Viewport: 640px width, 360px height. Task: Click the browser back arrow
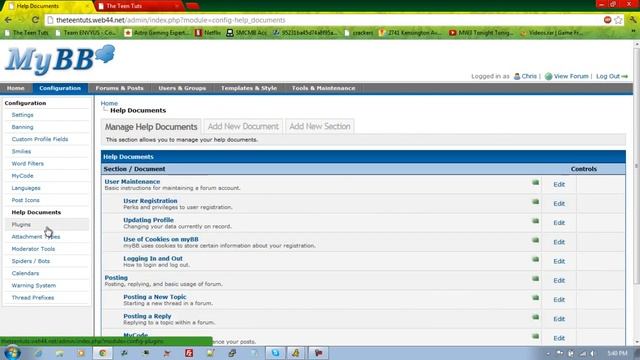[x=8, y=20]
